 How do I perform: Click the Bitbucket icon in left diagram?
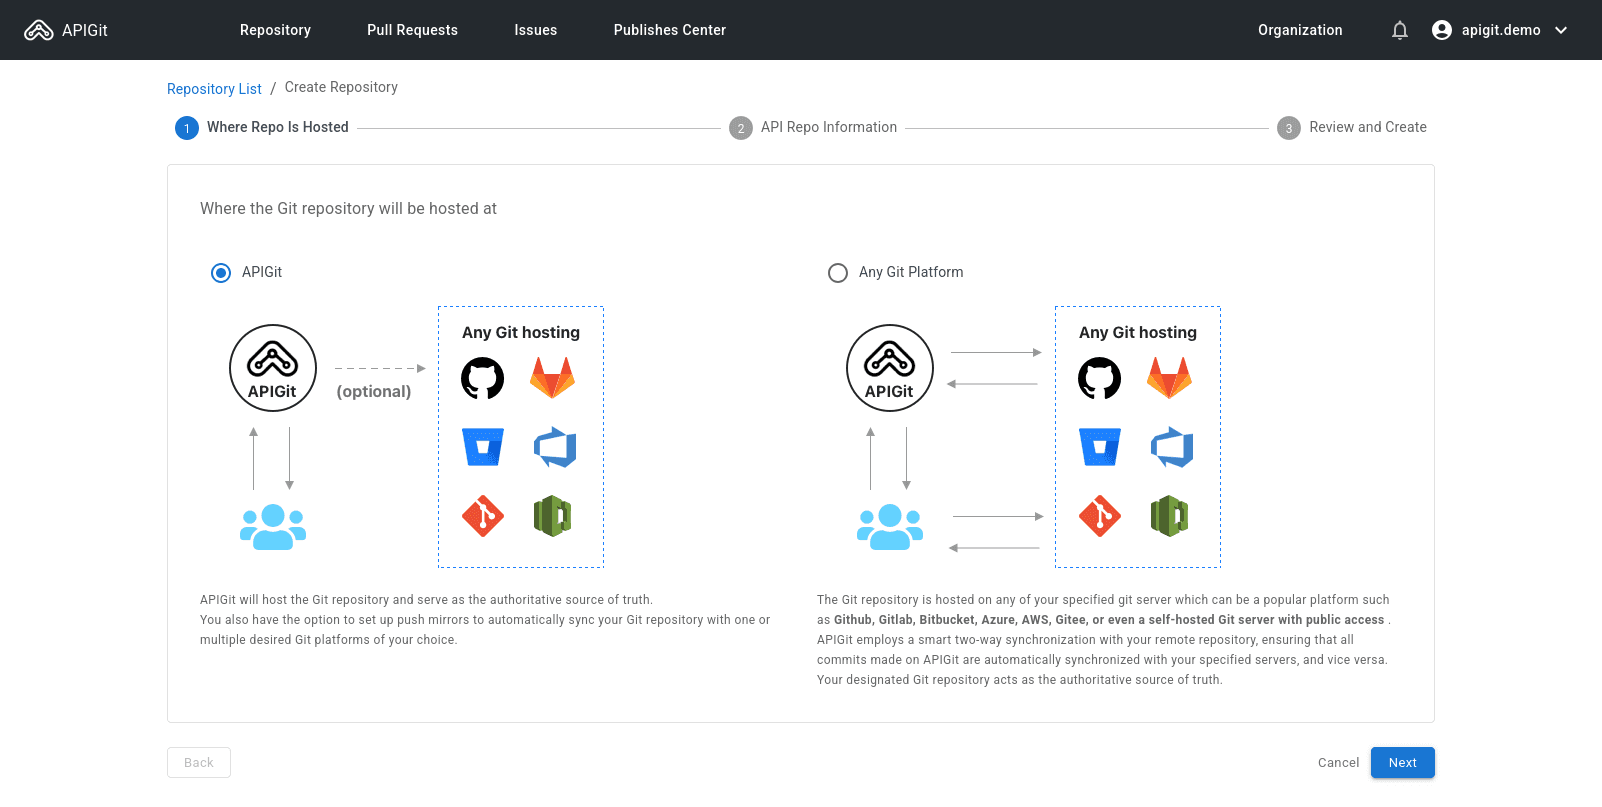pyautogui.click(x=483, y=447)
